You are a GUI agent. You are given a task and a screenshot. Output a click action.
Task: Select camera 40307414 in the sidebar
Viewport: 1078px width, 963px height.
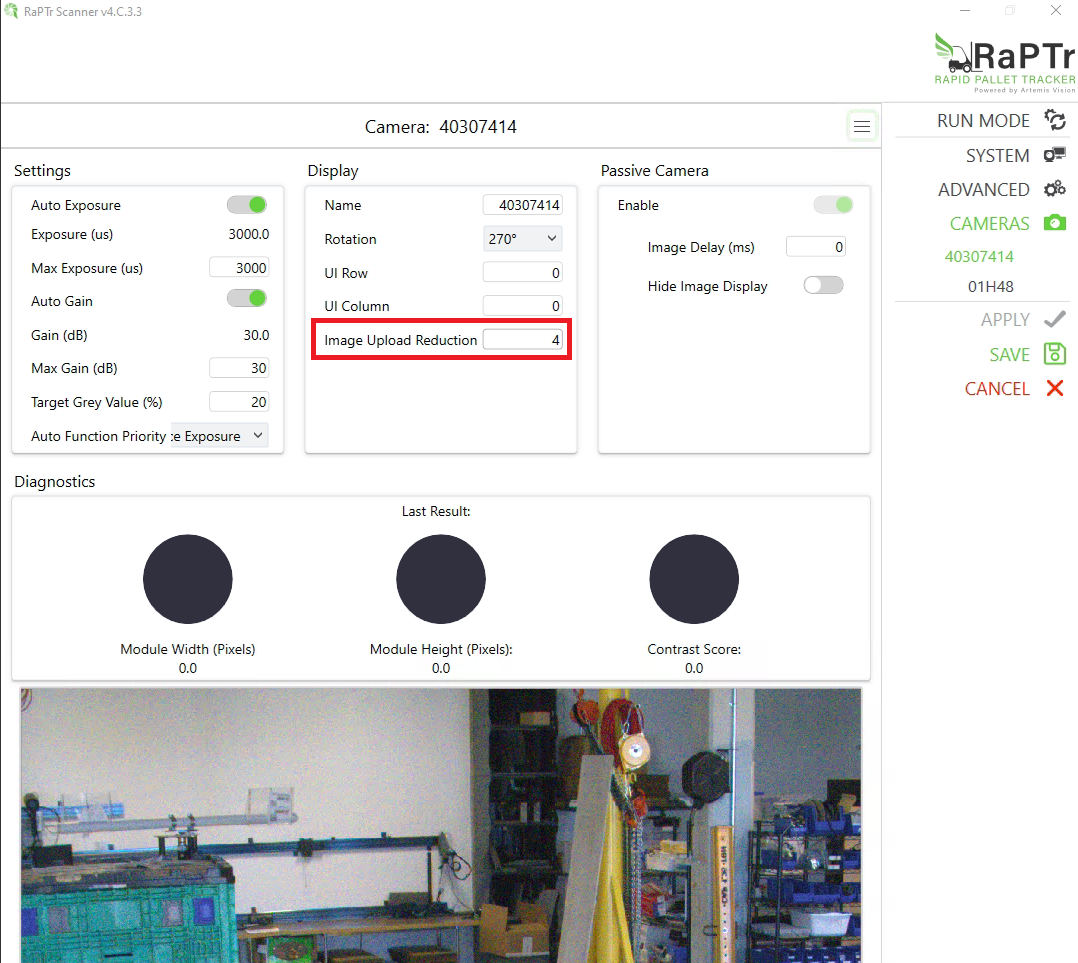pos(979,257)
